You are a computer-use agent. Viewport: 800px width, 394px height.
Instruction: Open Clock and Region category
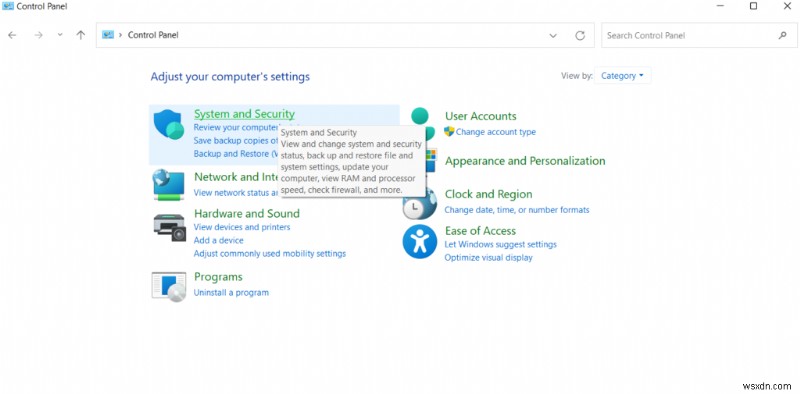pyautogui.click(x=488, y=194)
